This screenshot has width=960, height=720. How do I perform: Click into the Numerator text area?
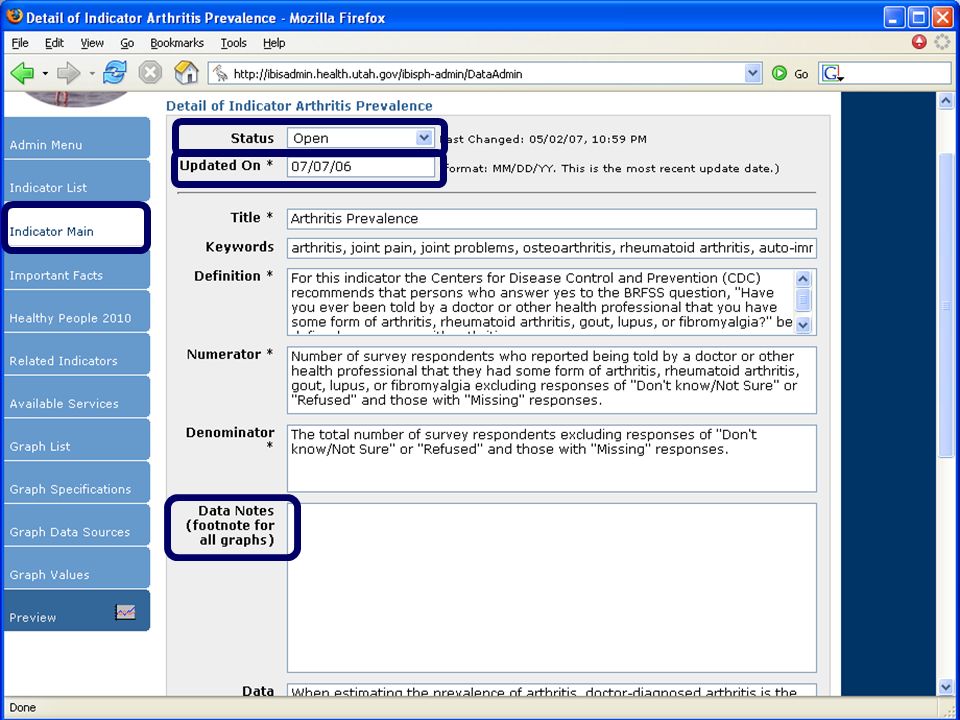point(552,380)
